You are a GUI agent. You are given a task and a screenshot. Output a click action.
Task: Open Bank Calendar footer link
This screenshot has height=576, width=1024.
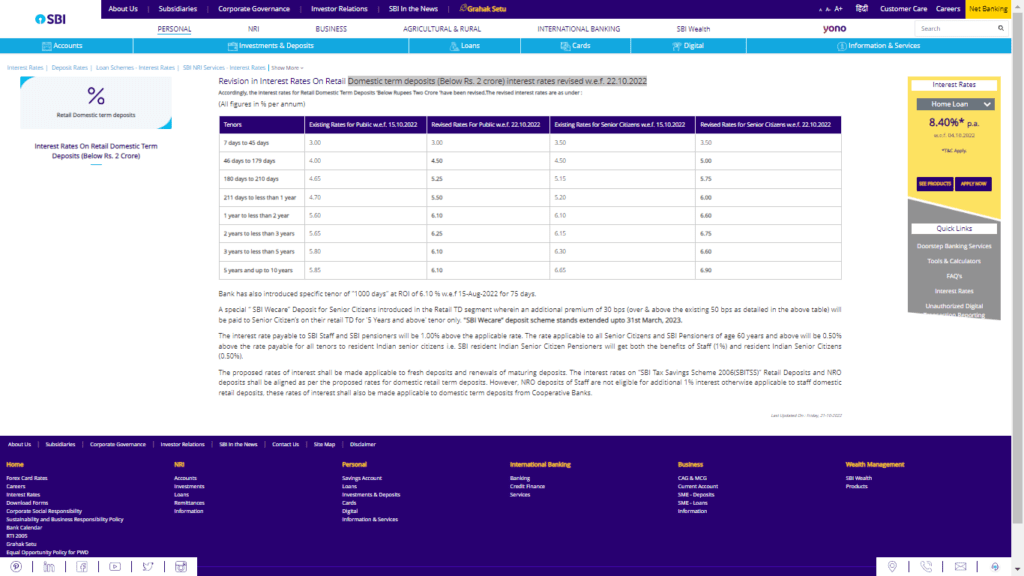click(x=24, y=528)
